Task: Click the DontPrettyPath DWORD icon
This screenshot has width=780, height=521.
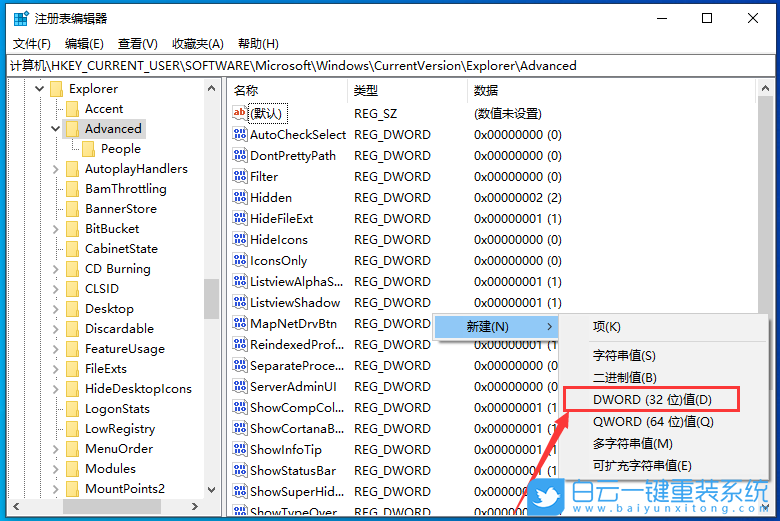Action: [x=239, y=155]
